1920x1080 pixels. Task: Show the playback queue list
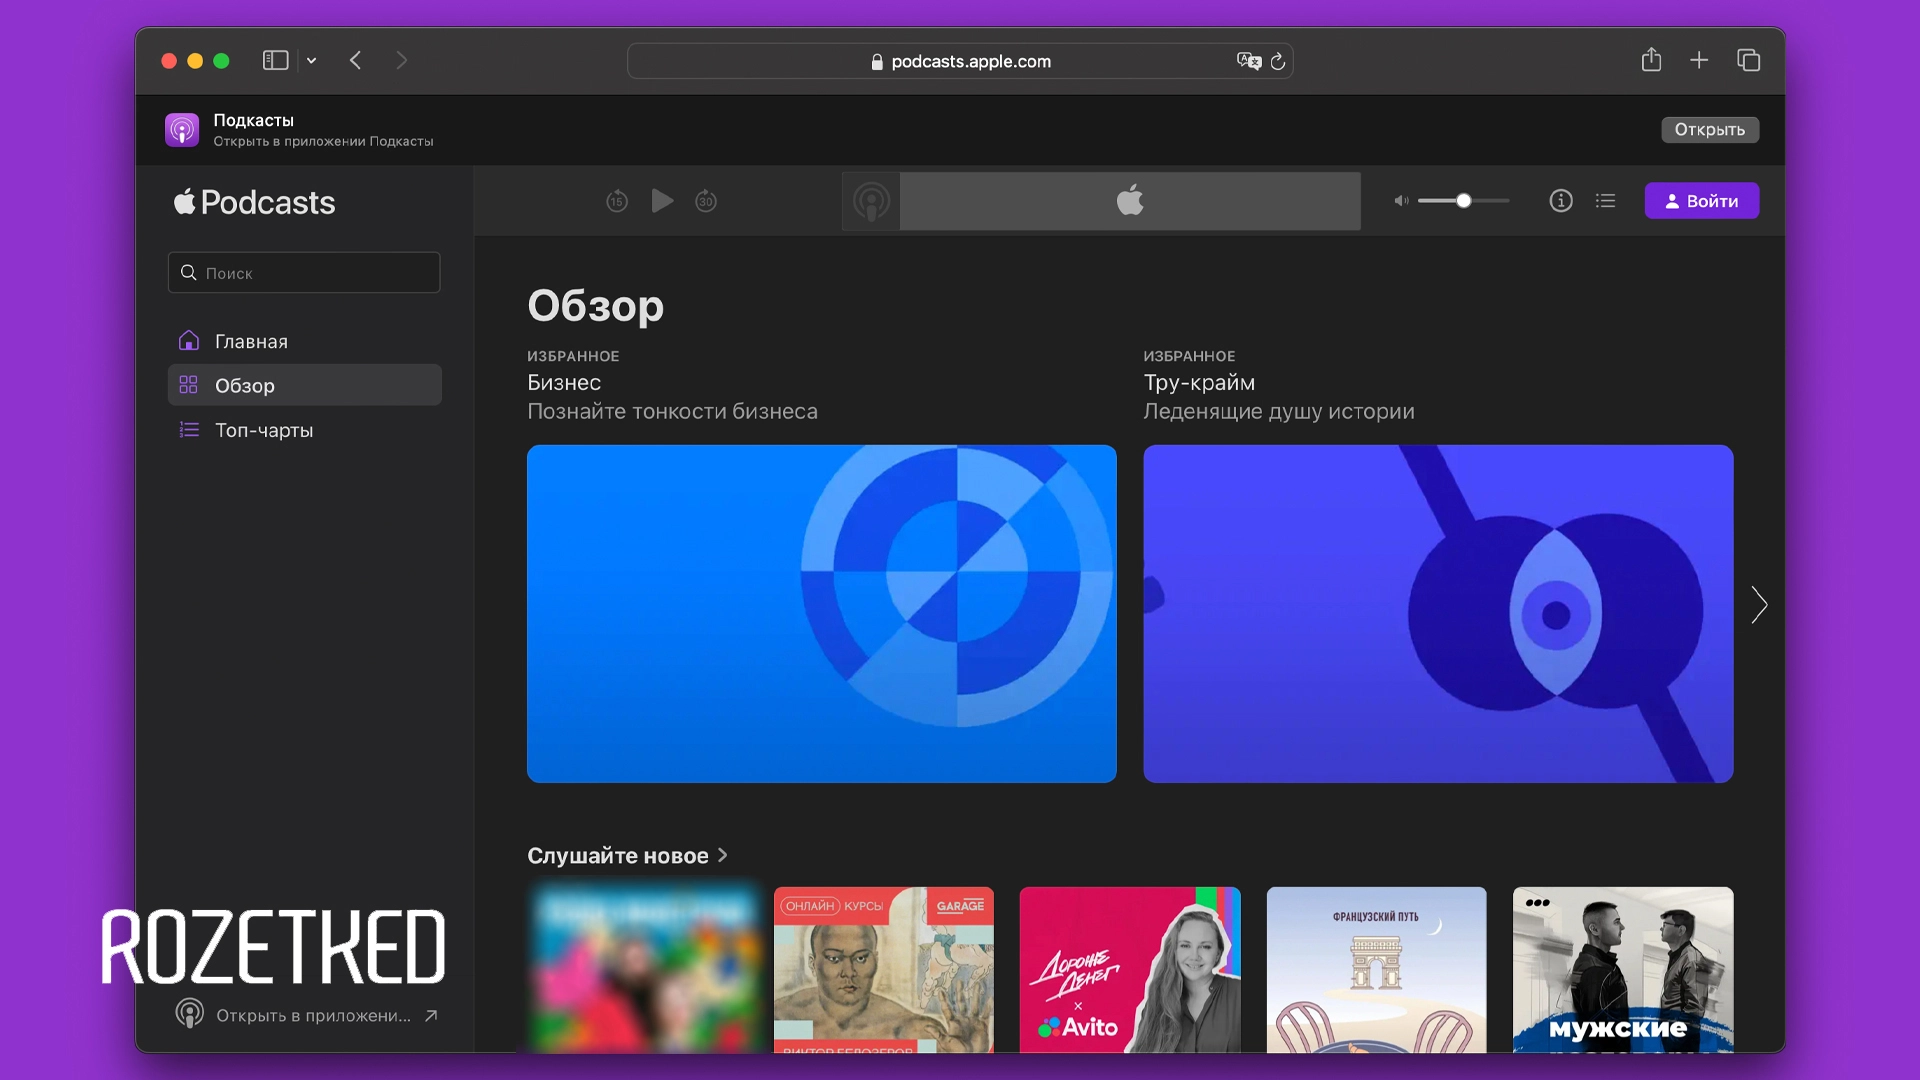[x=1606, y=201]
